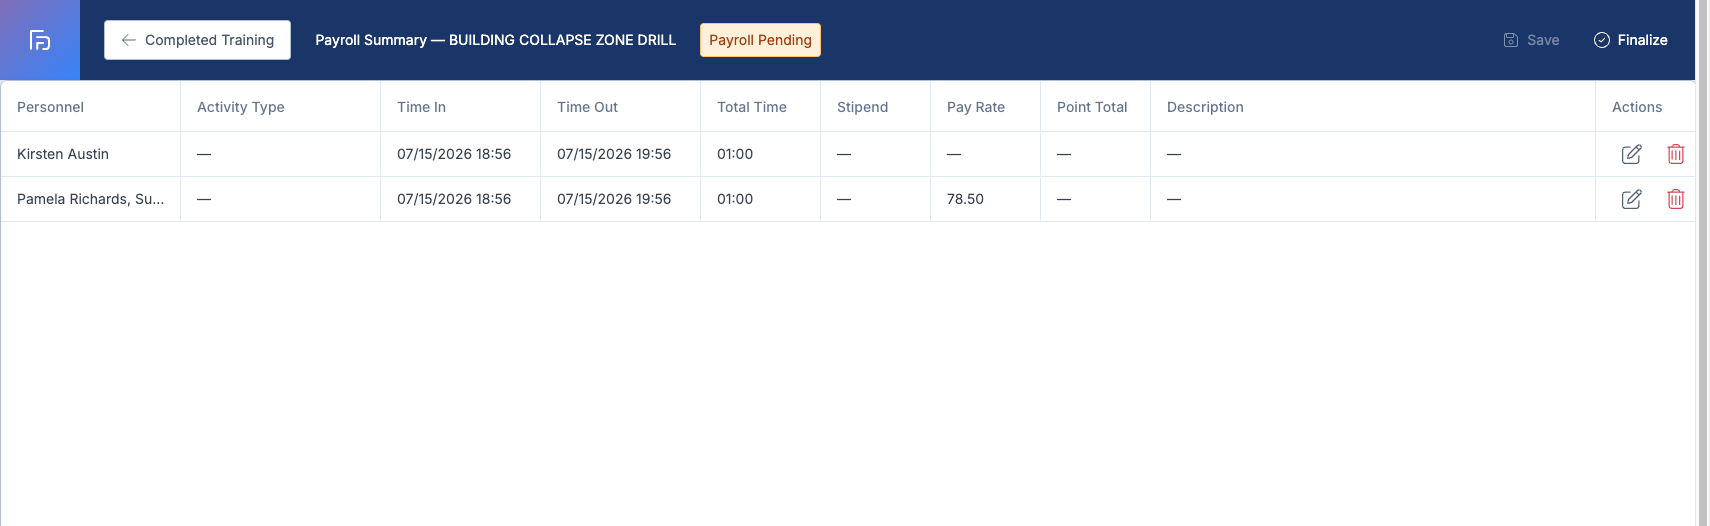Image resolution: width=1710 pixels, height=526 pixels.
Task: Go back to Completed Training
Action: click(x=197, y=40)
